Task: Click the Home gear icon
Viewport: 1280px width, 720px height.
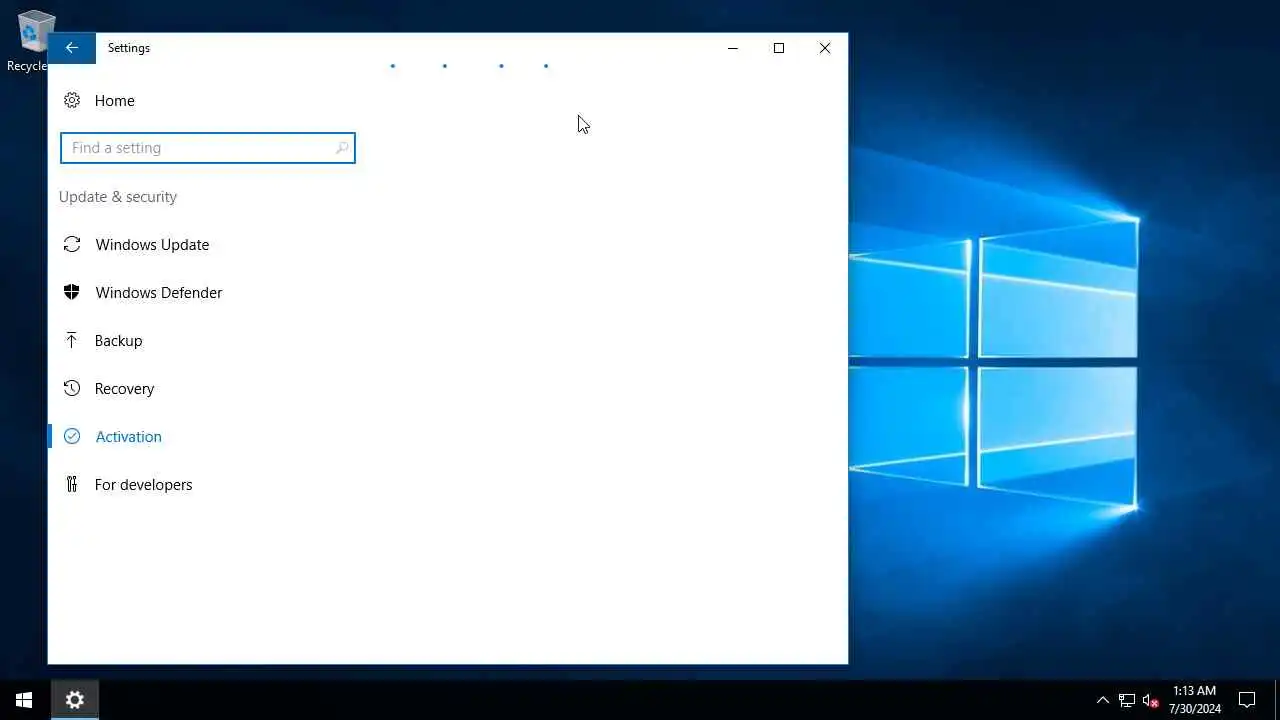Action: [x=71, y=100]
